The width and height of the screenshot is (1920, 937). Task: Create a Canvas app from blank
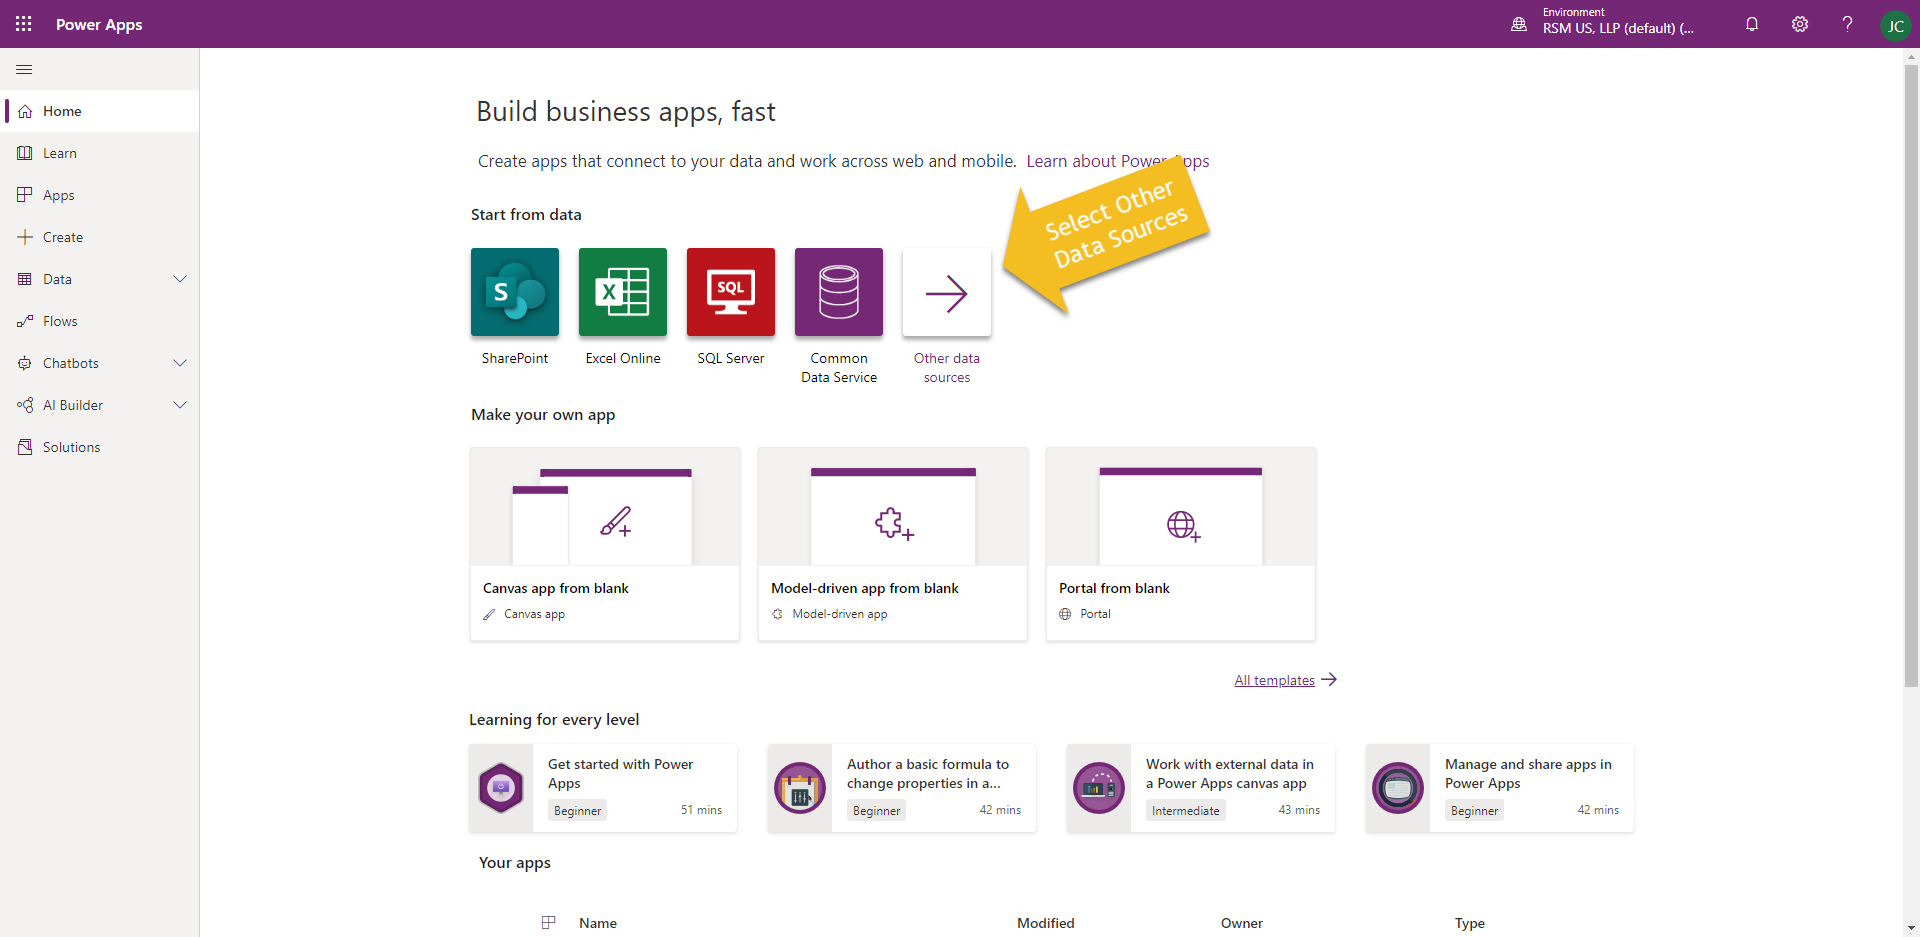[605, 543]
